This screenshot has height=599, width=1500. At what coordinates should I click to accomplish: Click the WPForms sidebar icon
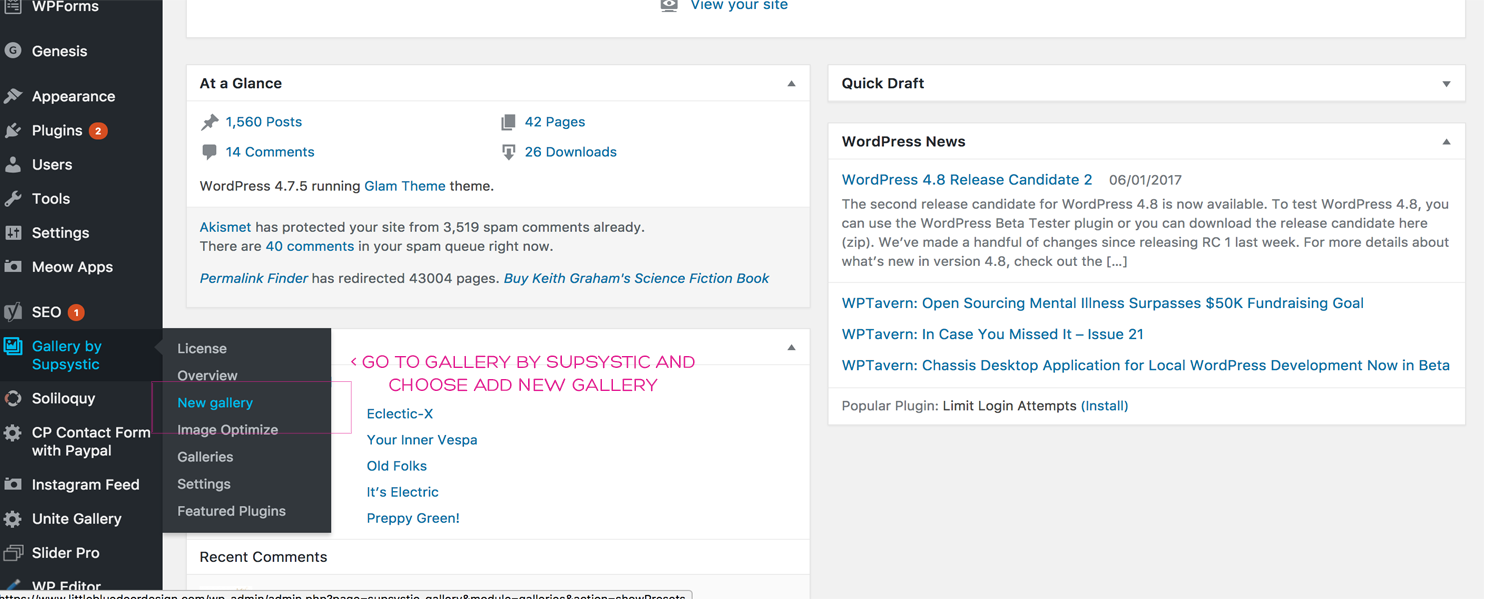pyautogui.click(x=13, y=6)
